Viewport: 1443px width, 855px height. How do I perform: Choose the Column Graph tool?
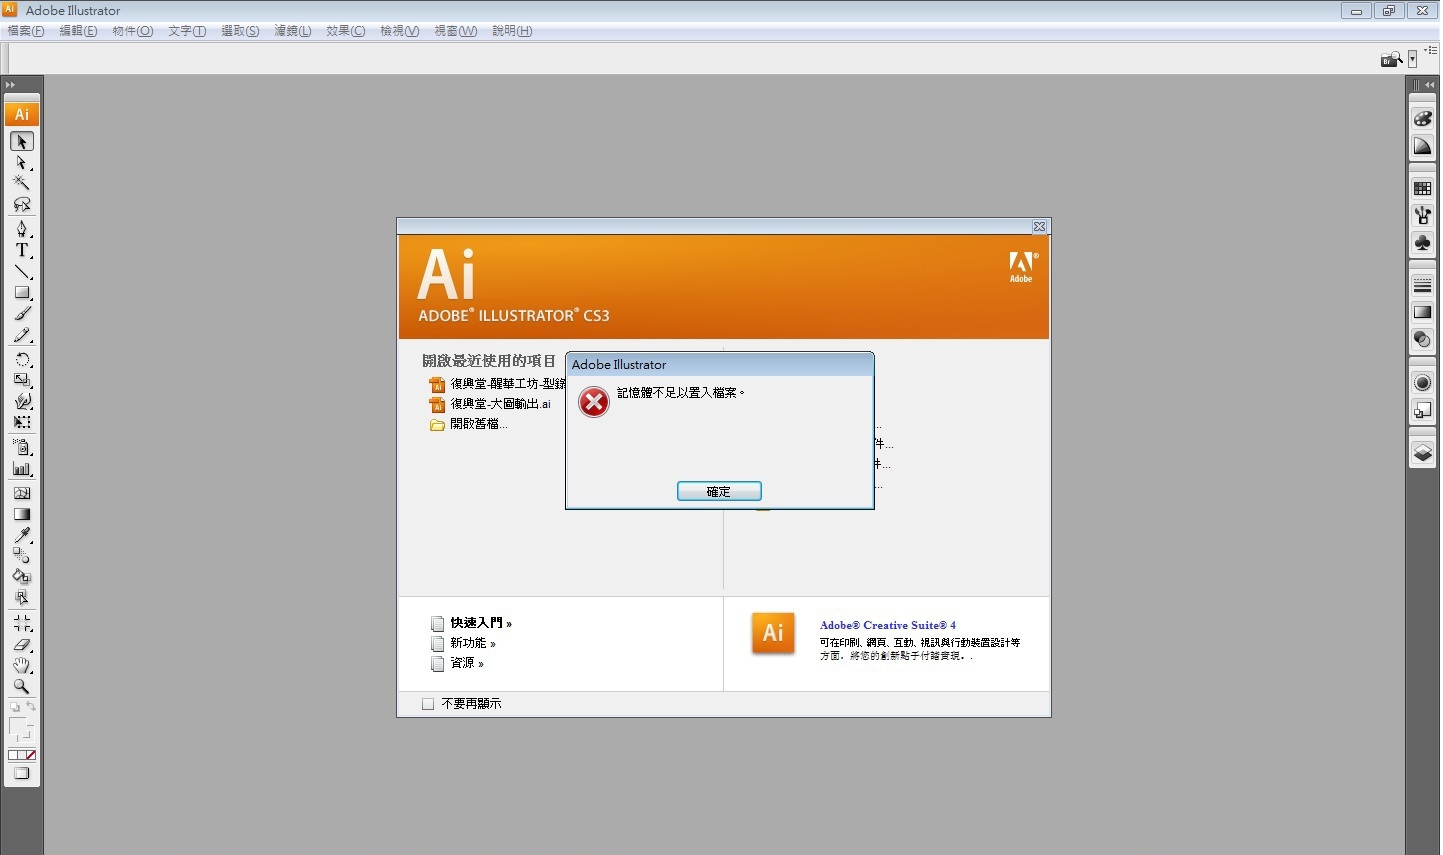[22, 468]
